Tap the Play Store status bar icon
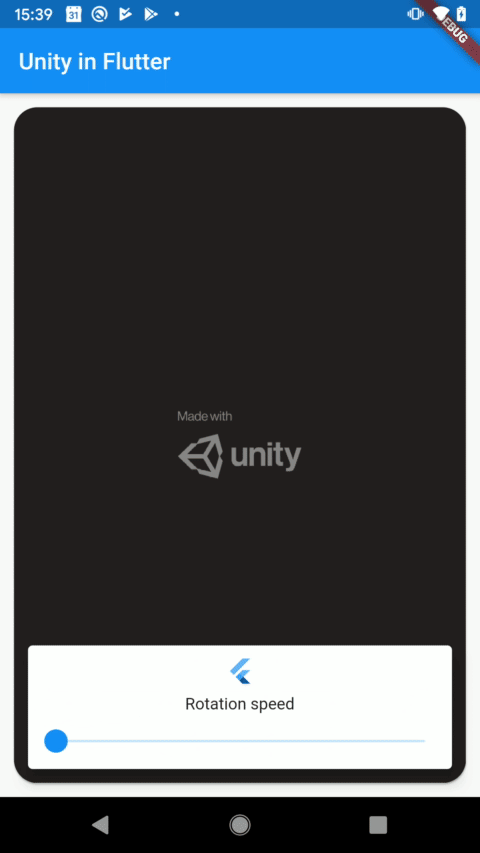 [151, 14]
